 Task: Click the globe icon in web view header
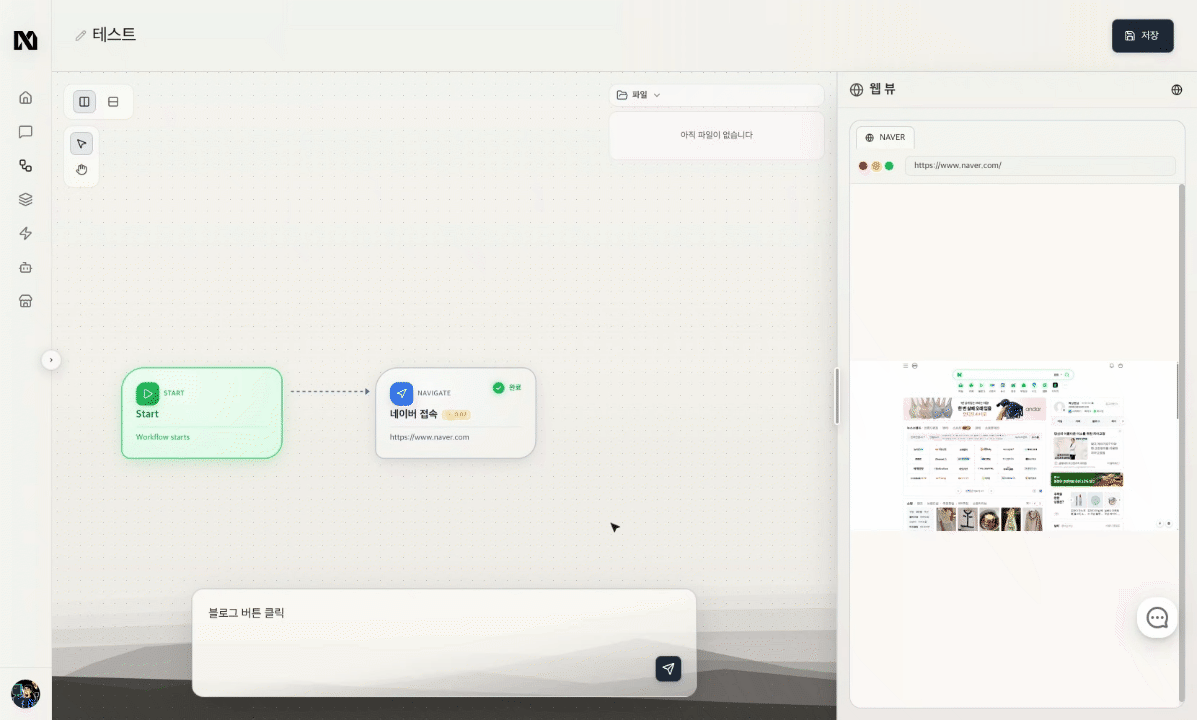coord(1176,90)
